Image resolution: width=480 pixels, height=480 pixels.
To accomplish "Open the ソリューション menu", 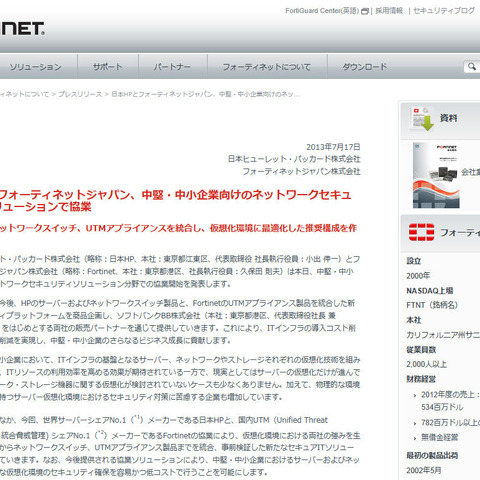I will (x=35, y=67).
